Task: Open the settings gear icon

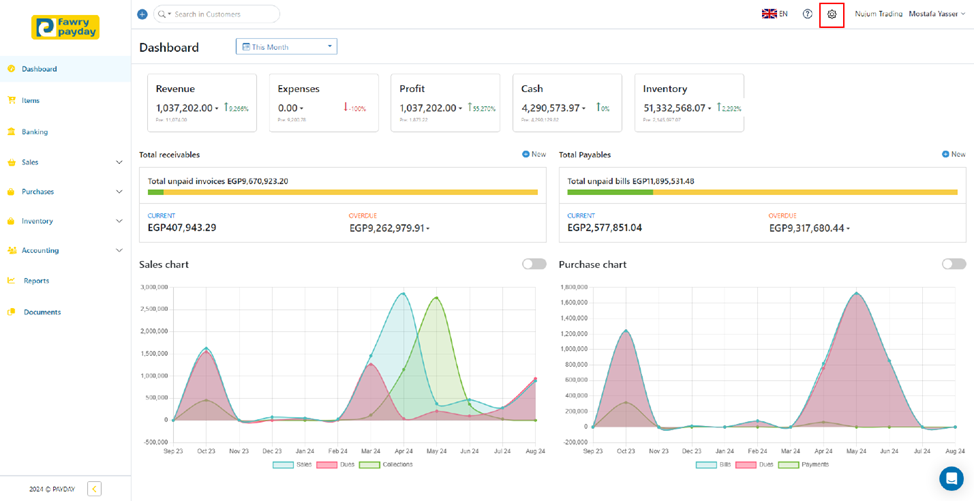Action: (x=832, y=15)
